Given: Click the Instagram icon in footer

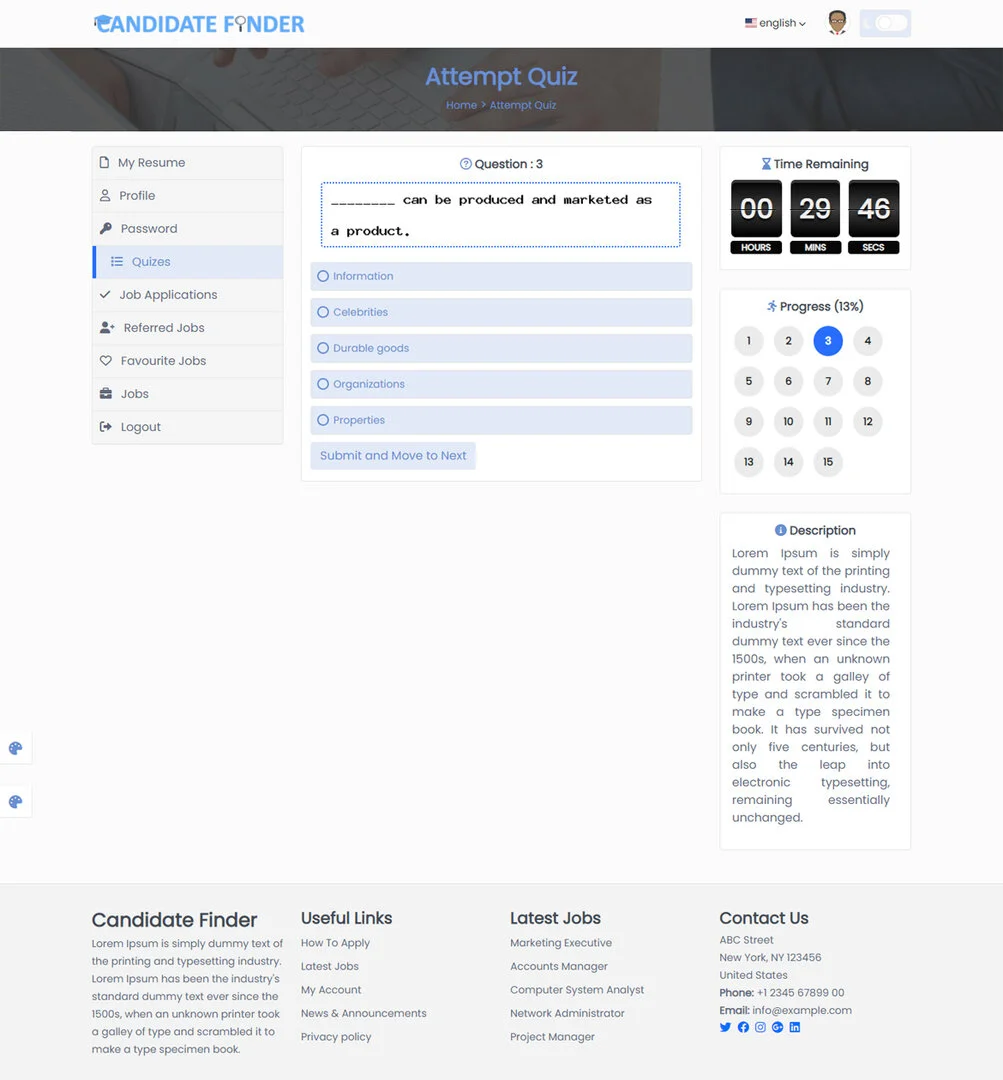Looking at the screenshot, I should coord(760,1027).
